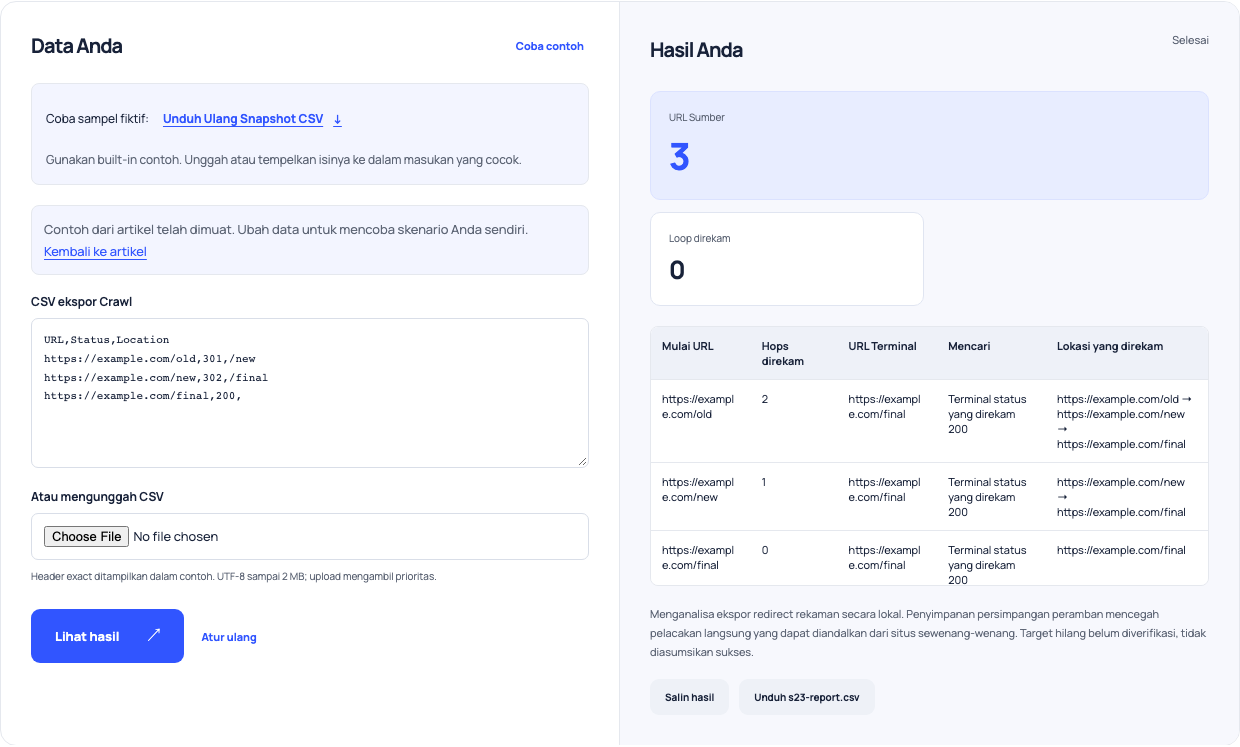This screenshot has height=747, width=1240.
Task: Click the Choose File button
Action: pyautogui.click(x=87, y=537)
